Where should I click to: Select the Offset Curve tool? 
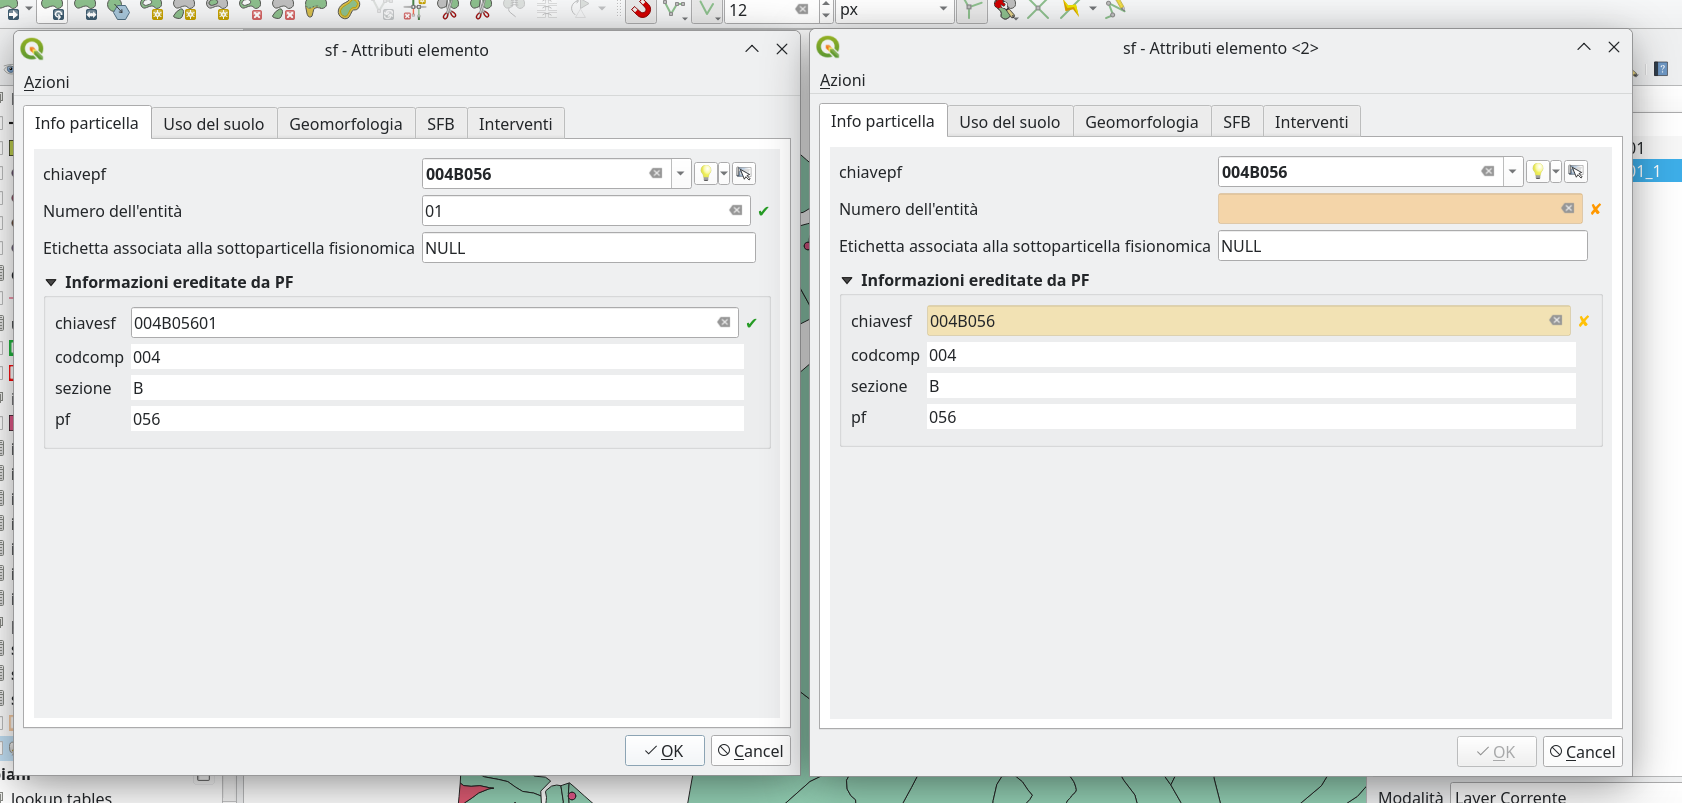point(348,10)
